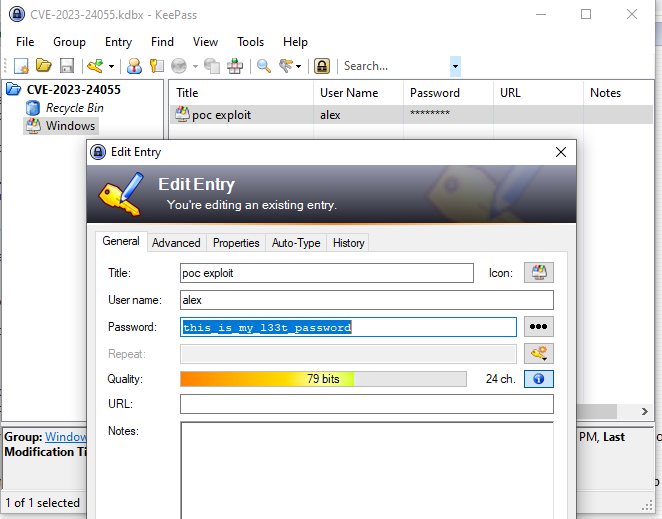
Task: Open the Tools menu
Action: click(250, 42)
